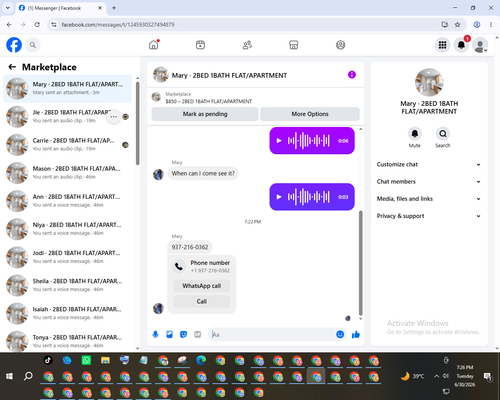Click the audio waveform of the 0:06 clip
The width and height of the screenshot is (500, 400).
point(309,141)
